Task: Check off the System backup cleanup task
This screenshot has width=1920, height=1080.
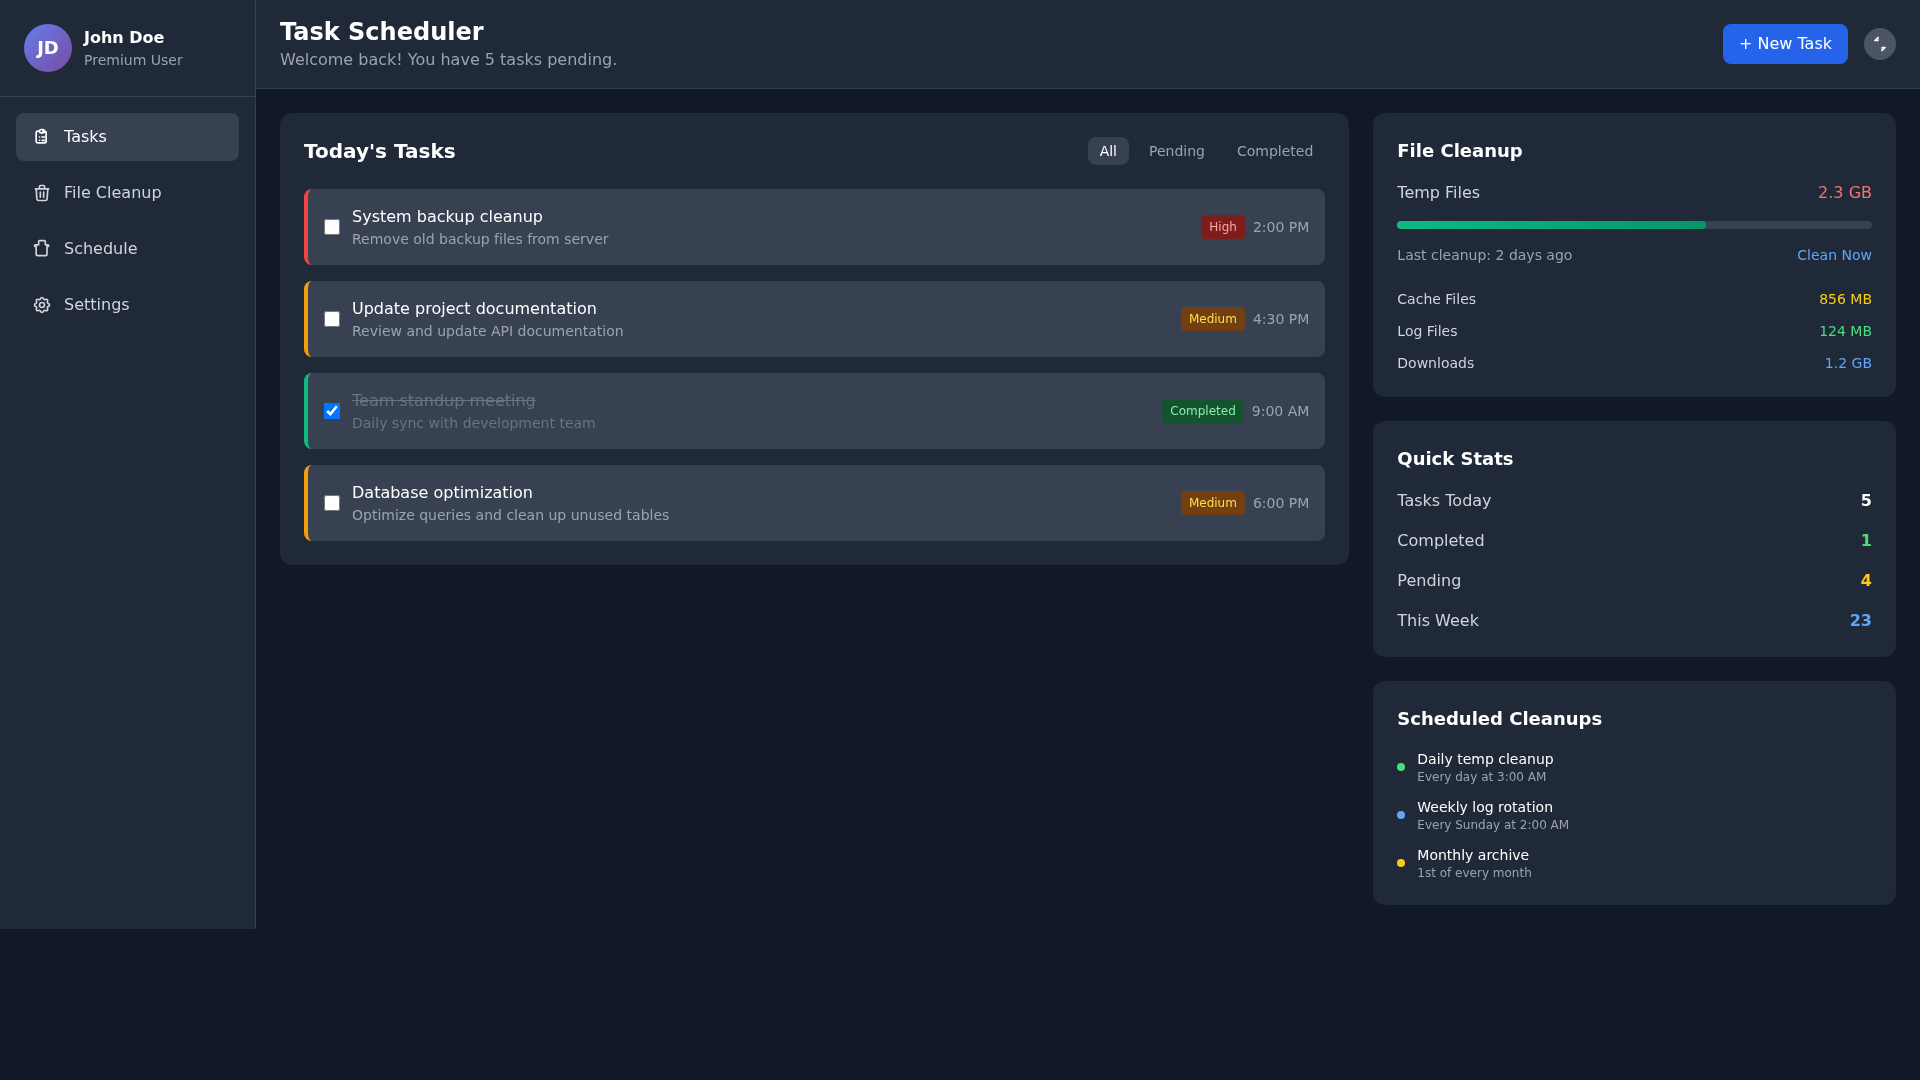Action: [331, 227]
